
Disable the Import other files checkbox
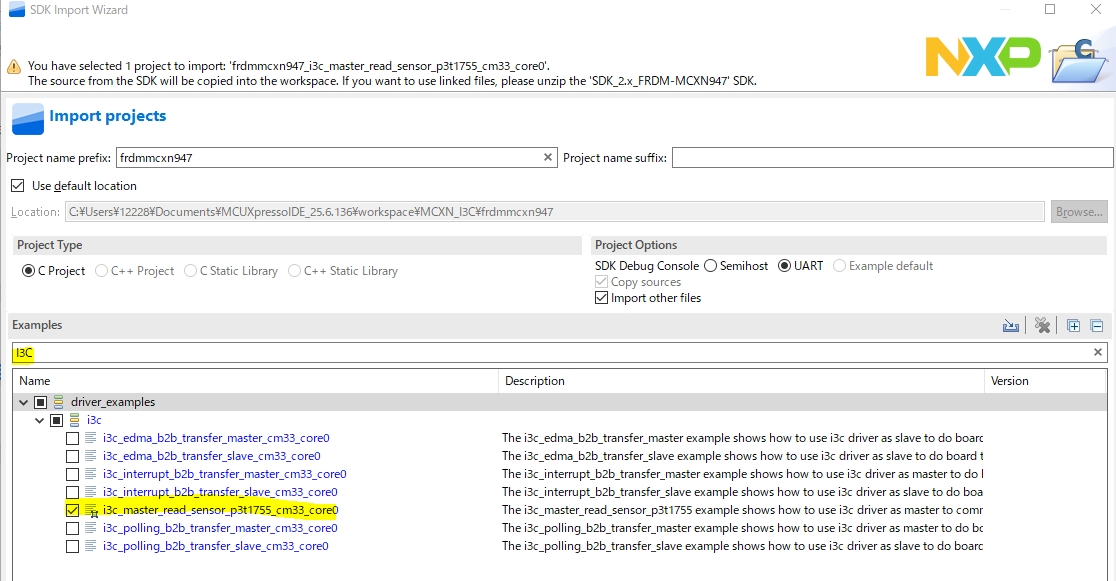pos(601,298)
